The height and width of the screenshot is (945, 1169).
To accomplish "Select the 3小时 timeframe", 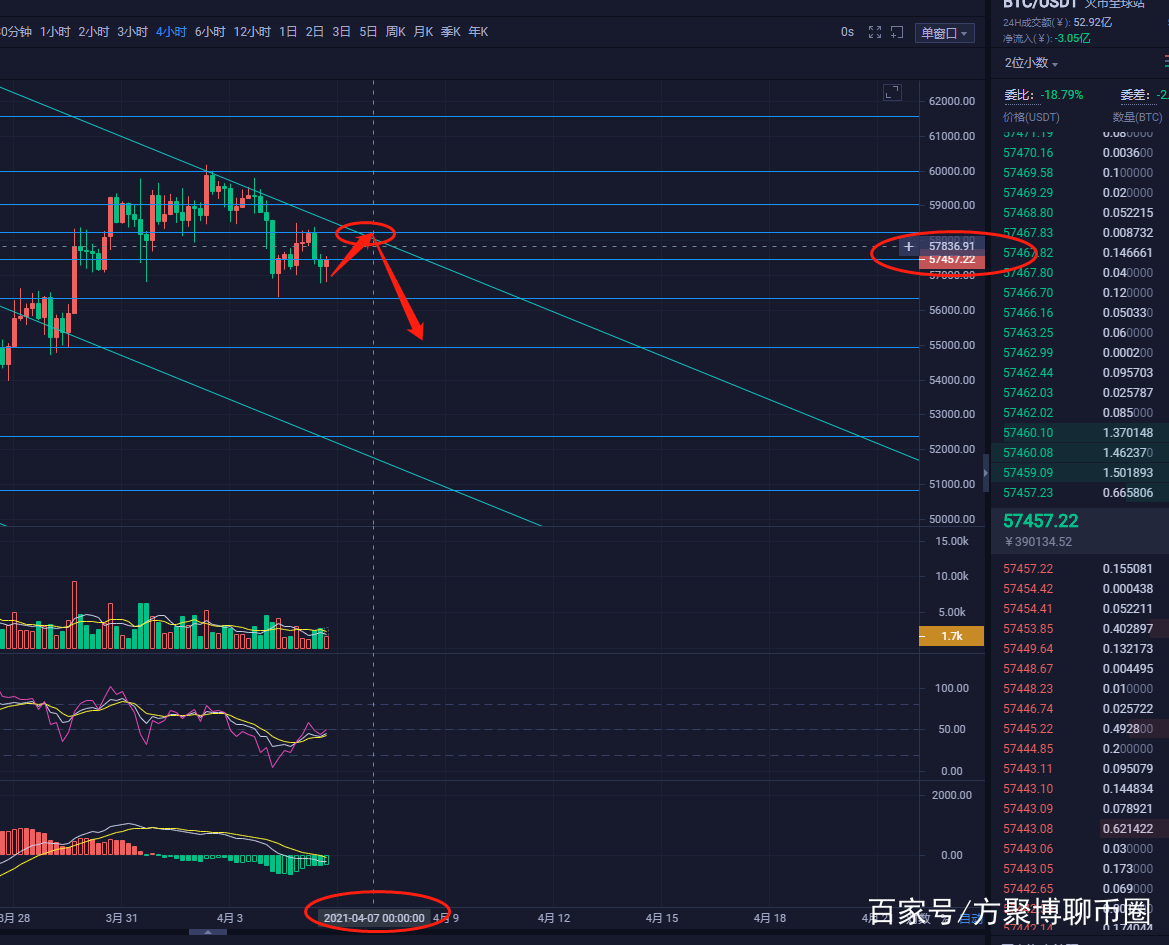I will click(133, 31).
